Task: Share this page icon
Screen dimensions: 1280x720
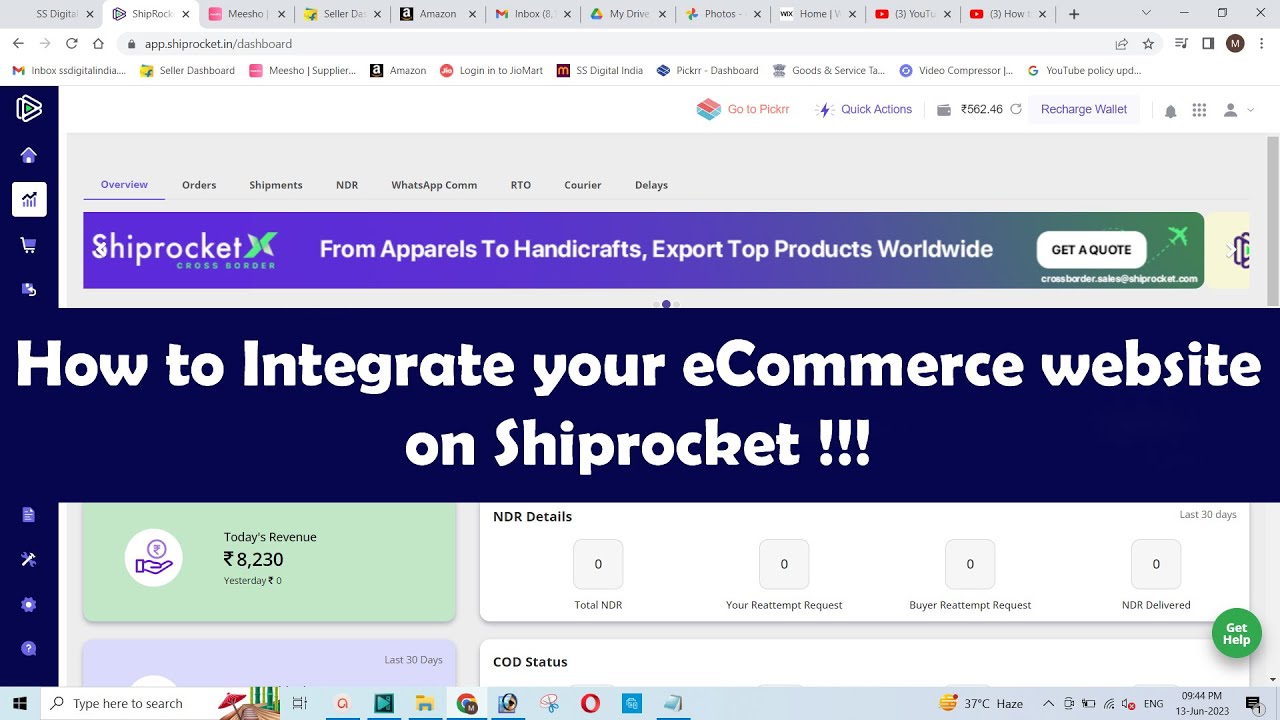Action: pos(1121,44)
